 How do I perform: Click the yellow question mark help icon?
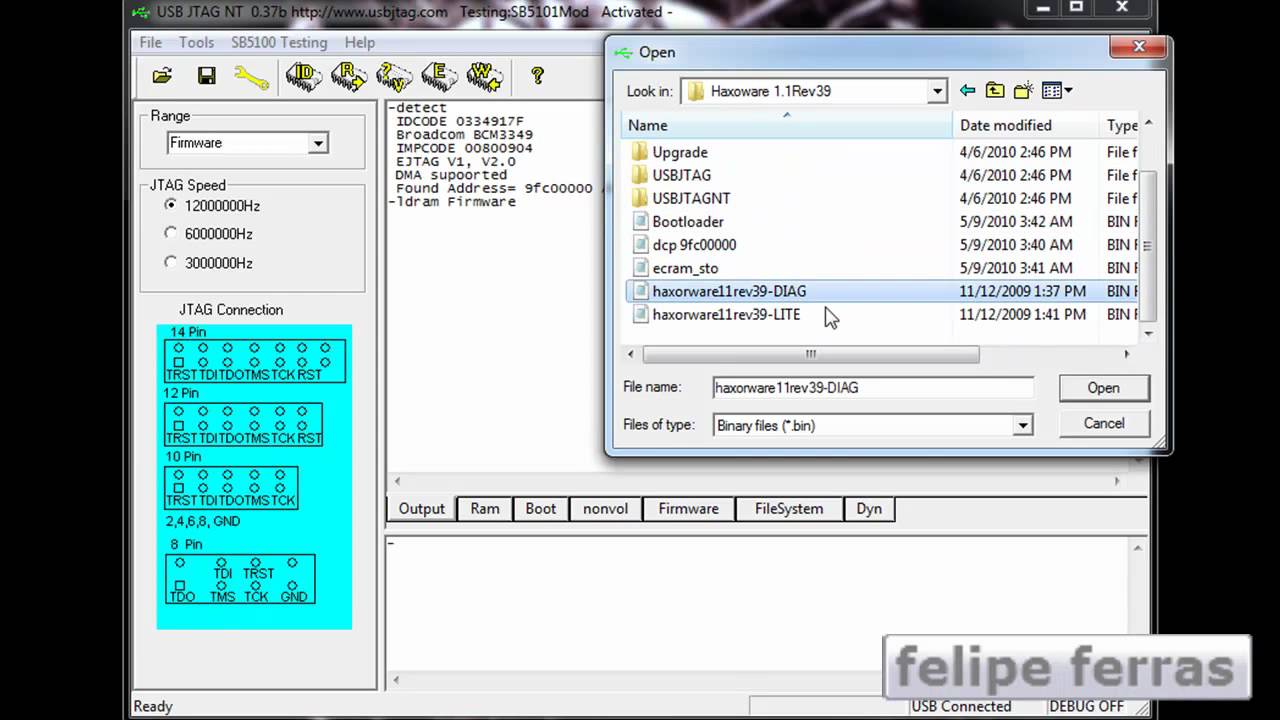tap(537, 76)
